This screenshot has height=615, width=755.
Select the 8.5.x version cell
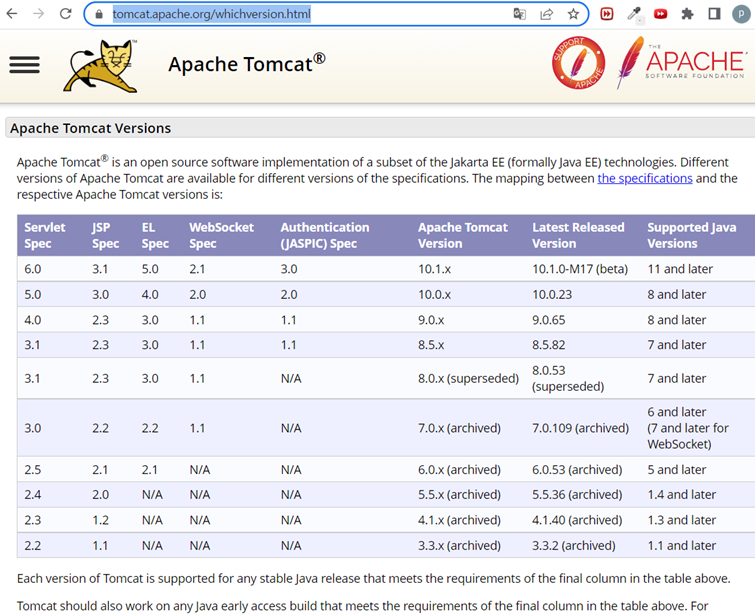click(x=431, y=345)
